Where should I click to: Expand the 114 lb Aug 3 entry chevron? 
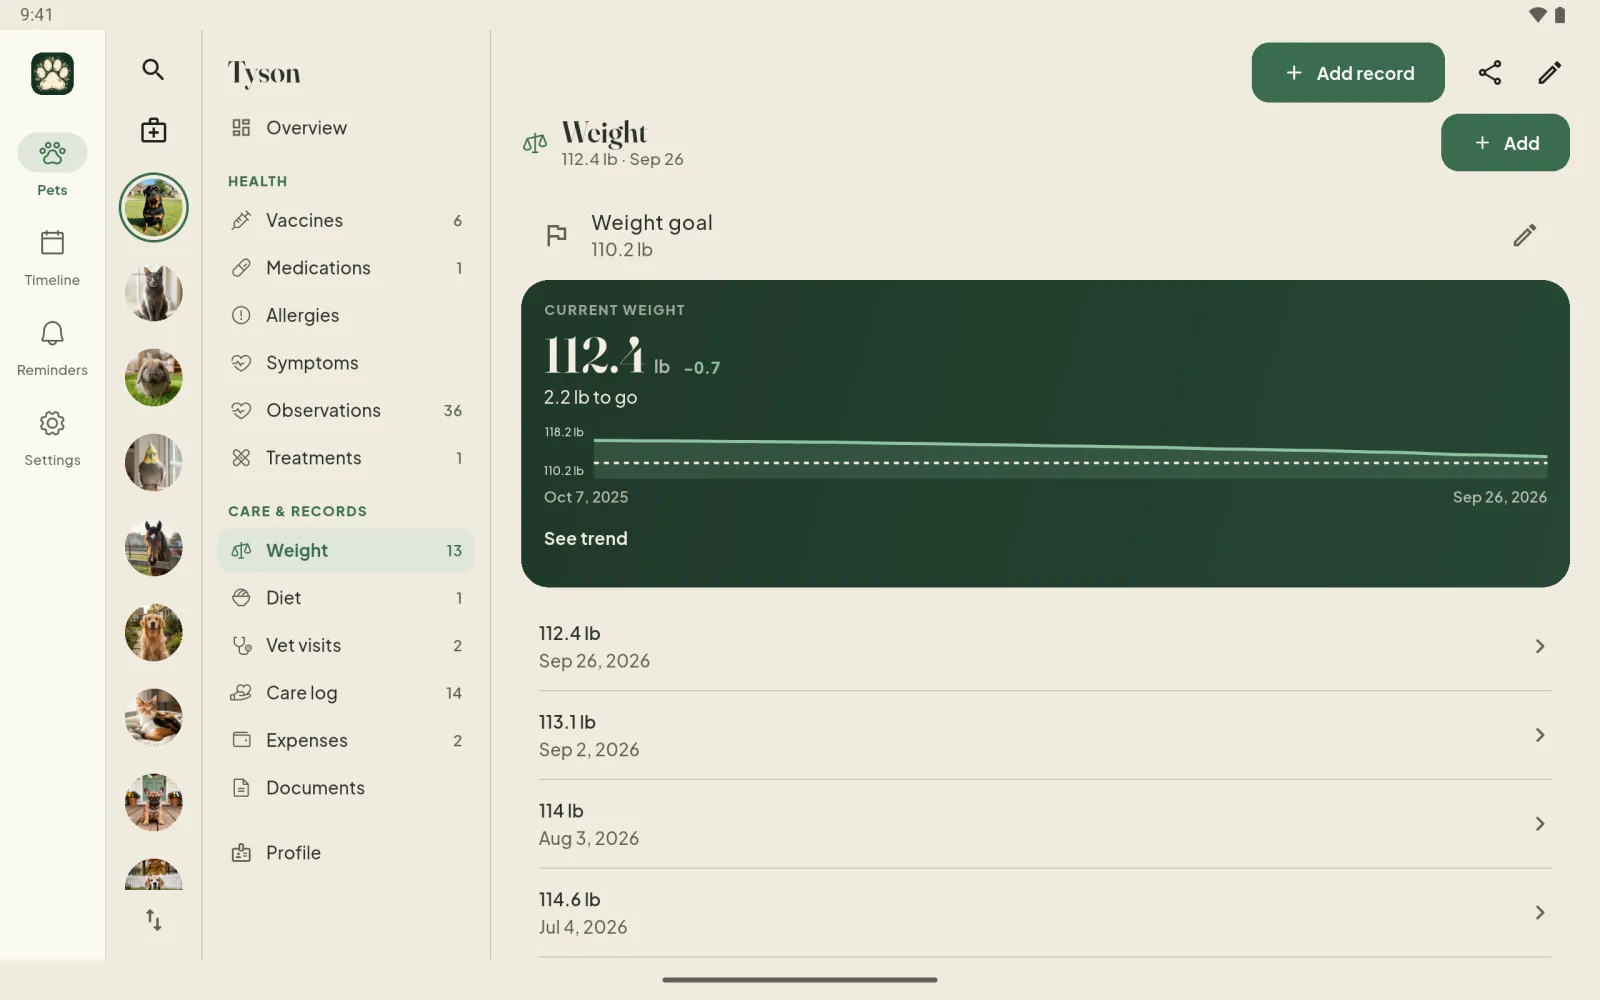(x=1540, y=824)
